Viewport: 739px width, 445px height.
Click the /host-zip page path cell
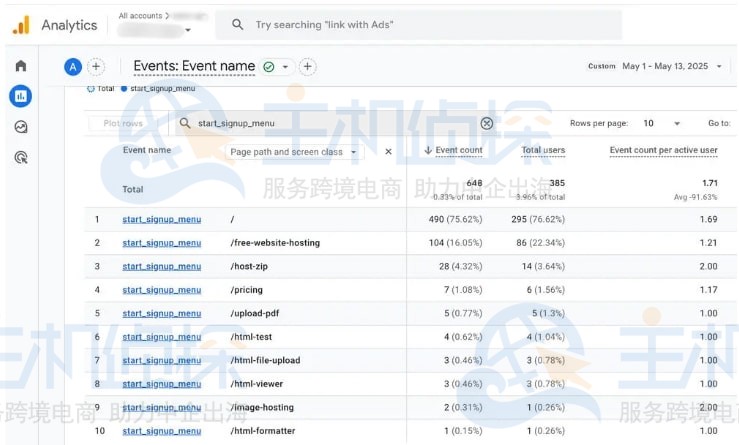point(249,267)
